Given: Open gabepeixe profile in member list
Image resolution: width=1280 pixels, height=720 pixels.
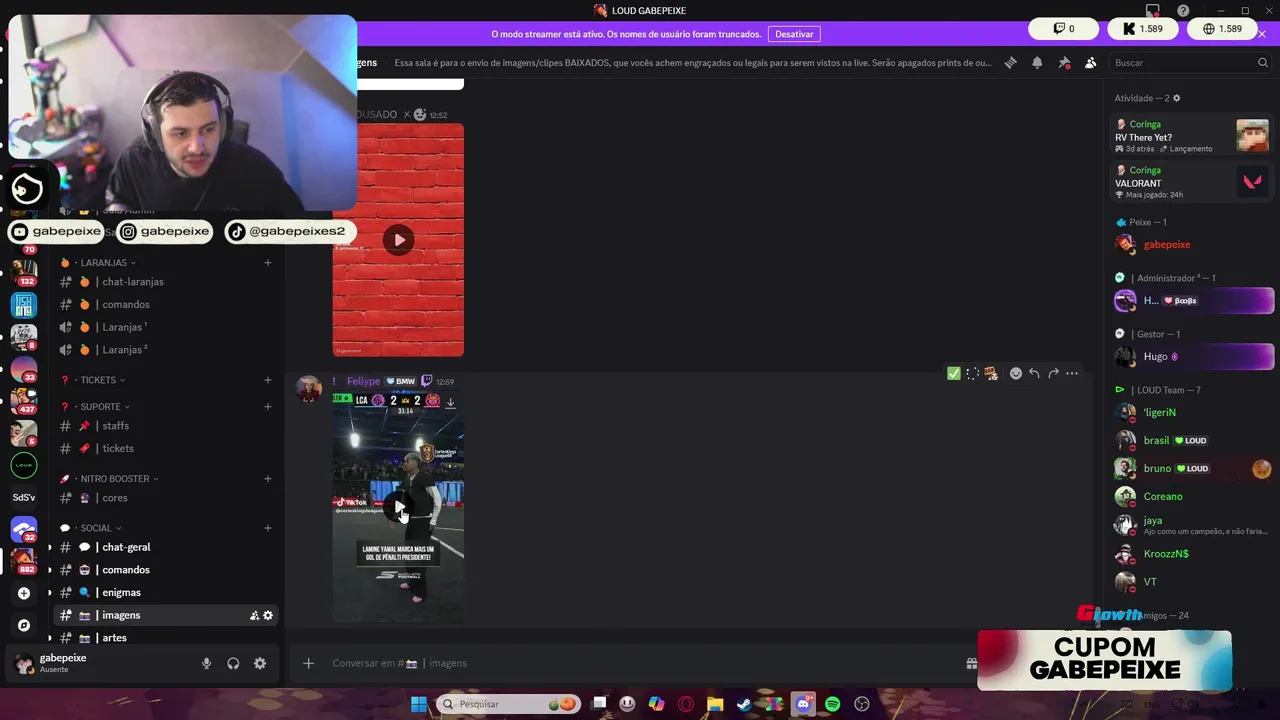Looking at the screenshot, I should [x=1192, y=244].
